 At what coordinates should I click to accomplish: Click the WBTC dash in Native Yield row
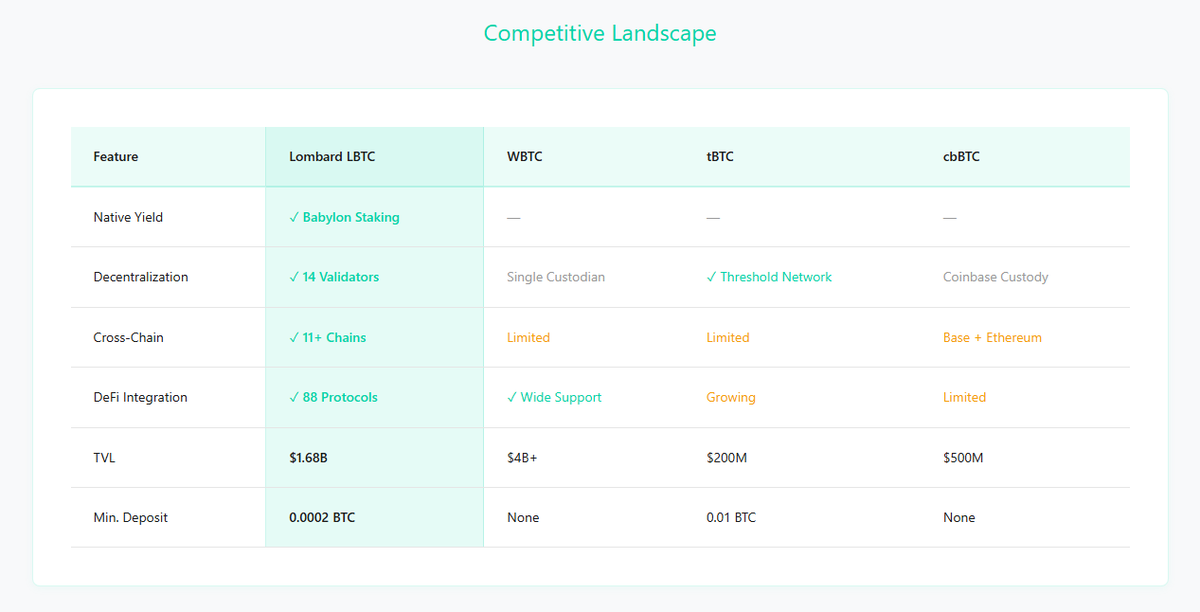click(x=513, y=217)
